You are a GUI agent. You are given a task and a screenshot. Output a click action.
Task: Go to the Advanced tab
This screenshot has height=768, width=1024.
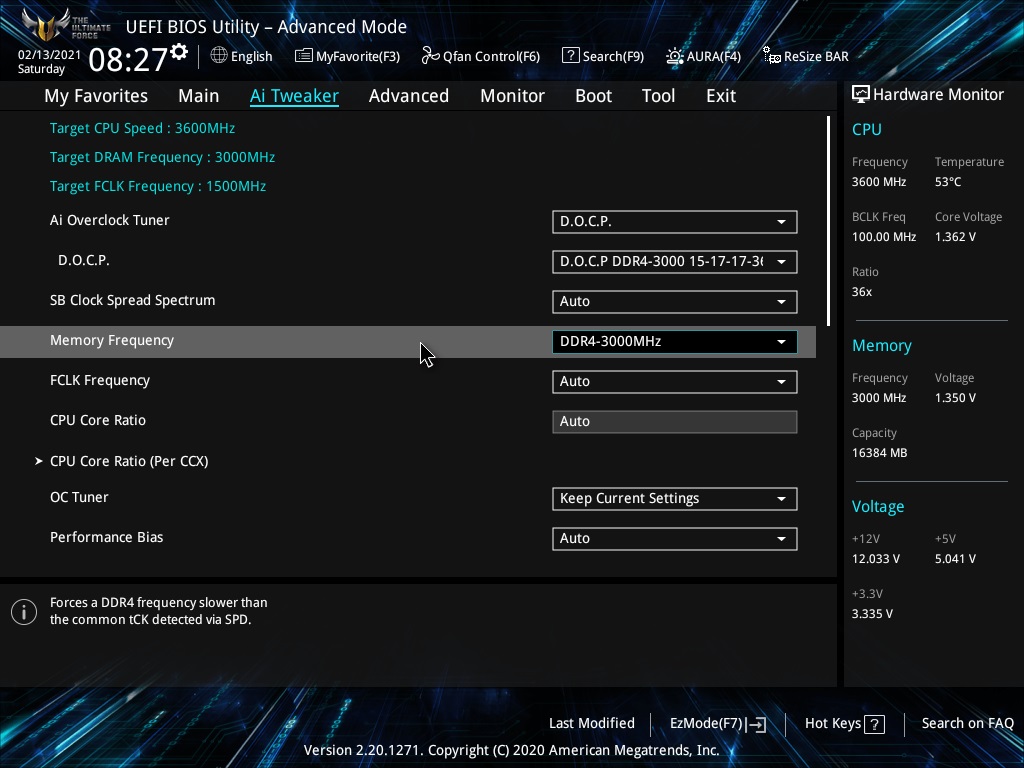click(x=409, y=96)
